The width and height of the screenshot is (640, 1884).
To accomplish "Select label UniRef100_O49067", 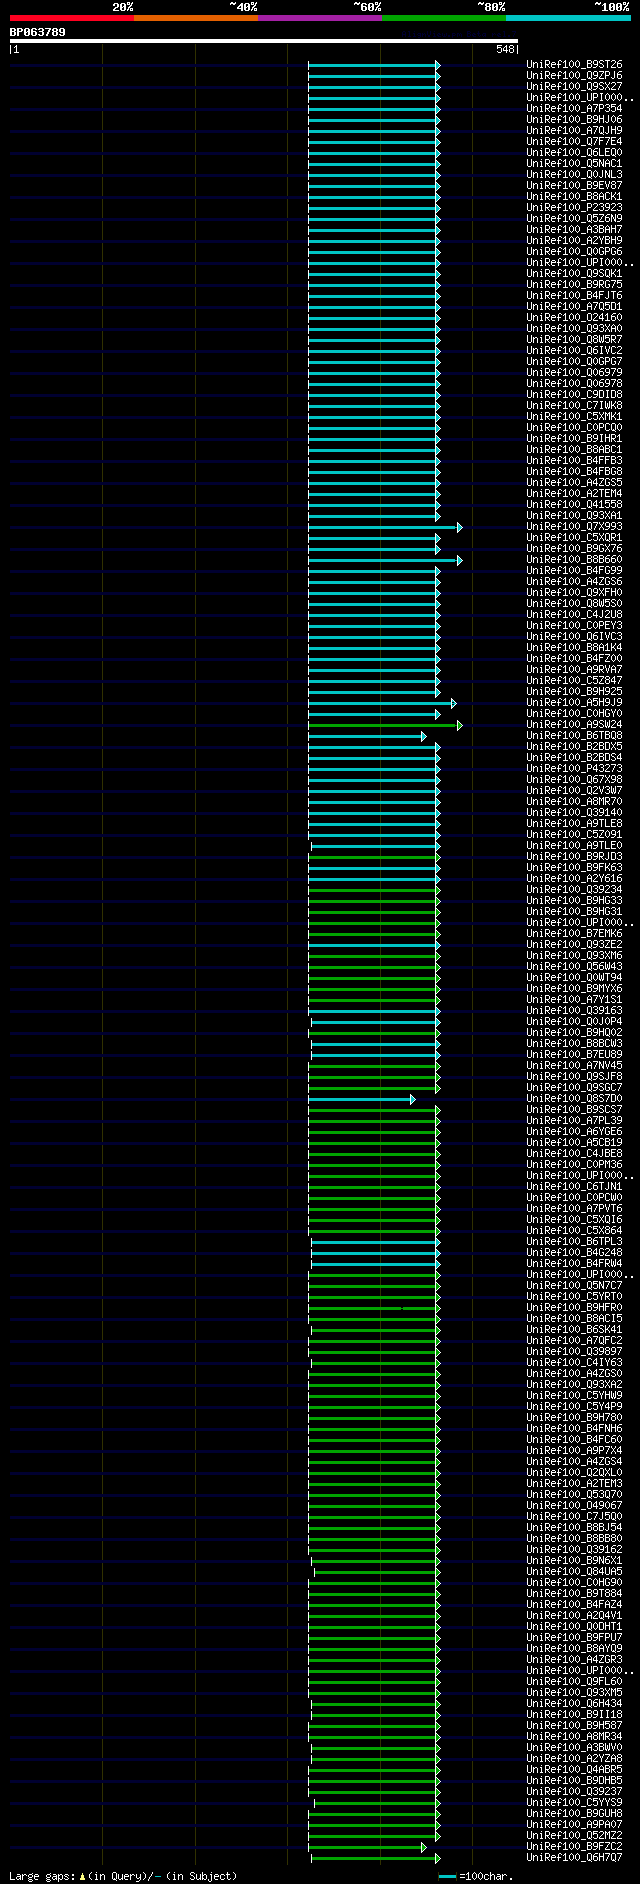I will pyautogui.click(x=574, y=1506).
